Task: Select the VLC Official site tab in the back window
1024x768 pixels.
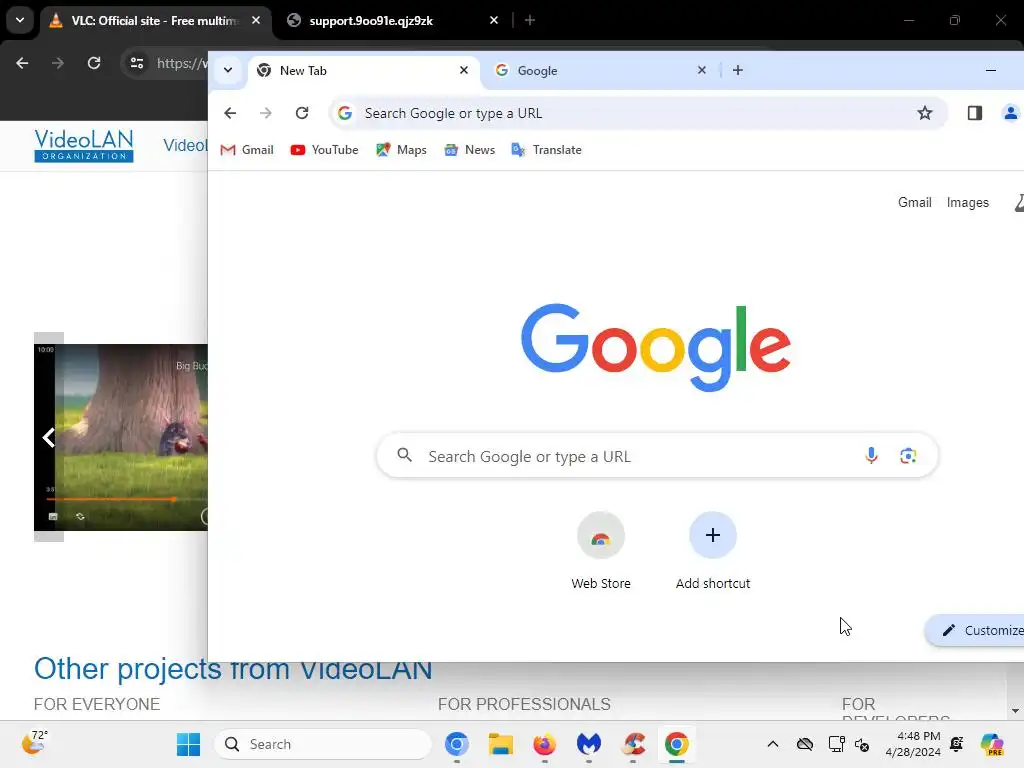Action: 155,21
